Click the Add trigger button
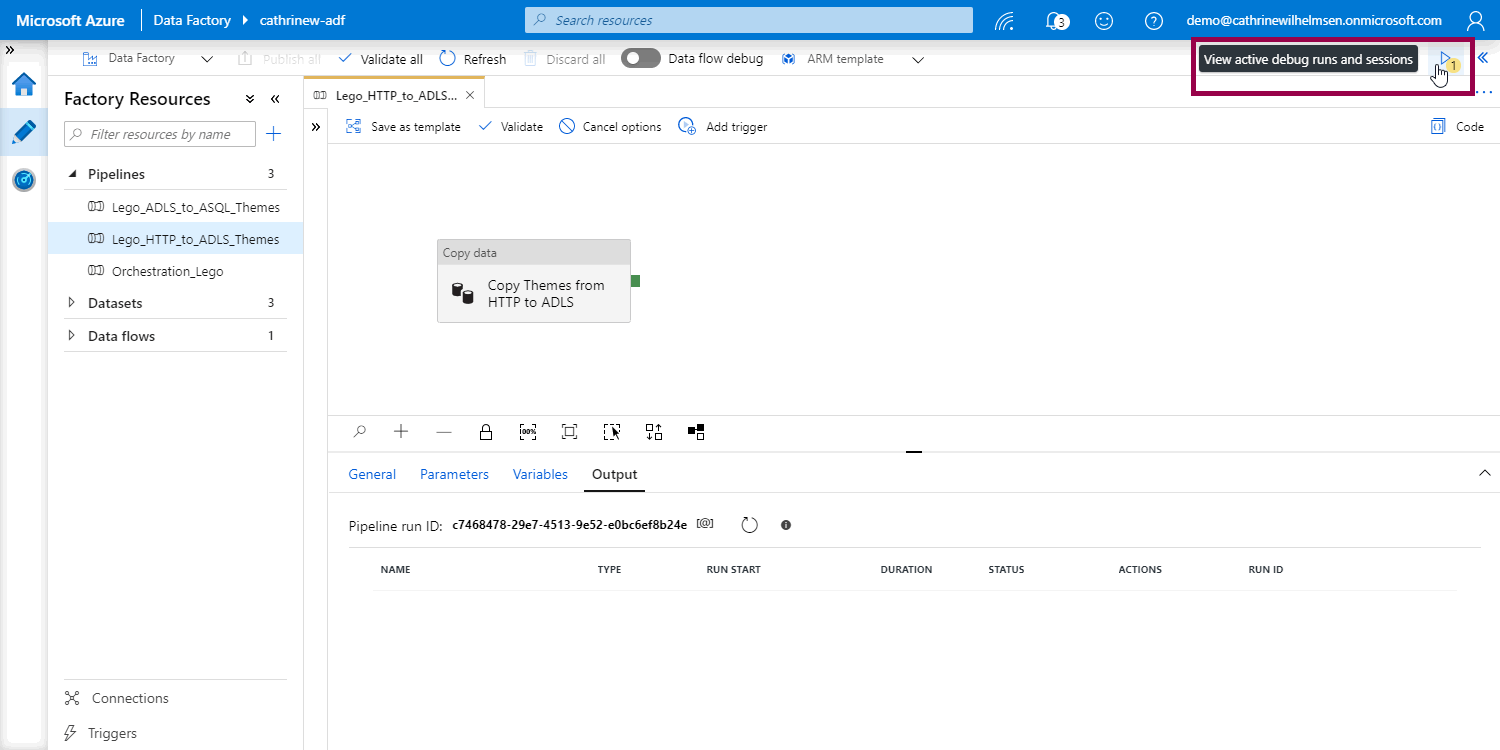This screenshot has width=1500, height=750. 723,127
